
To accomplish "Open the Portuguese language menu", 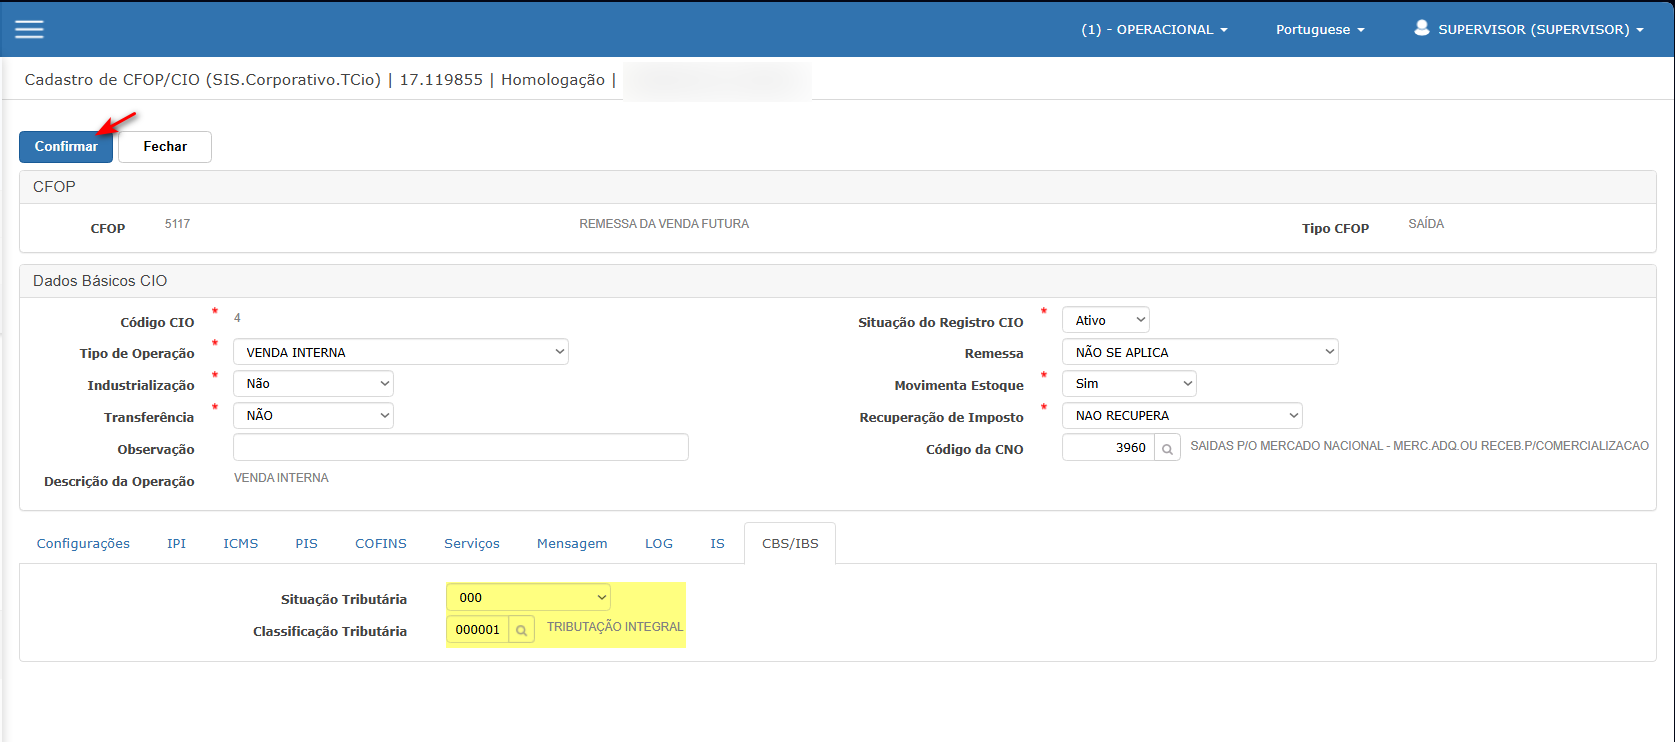I will [1319, 29].
